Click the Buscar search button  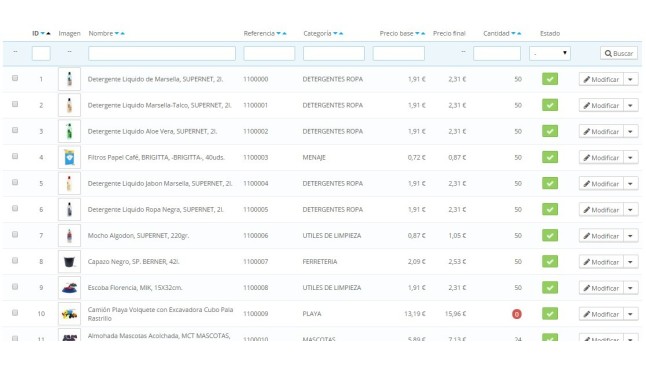[x=619, y=53]
